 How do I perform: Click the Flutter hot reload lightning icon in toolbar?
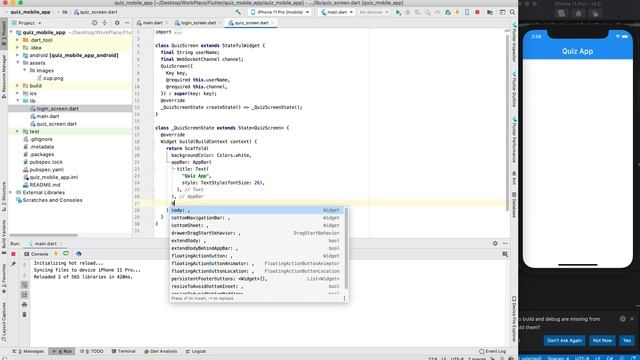point(457,12)
